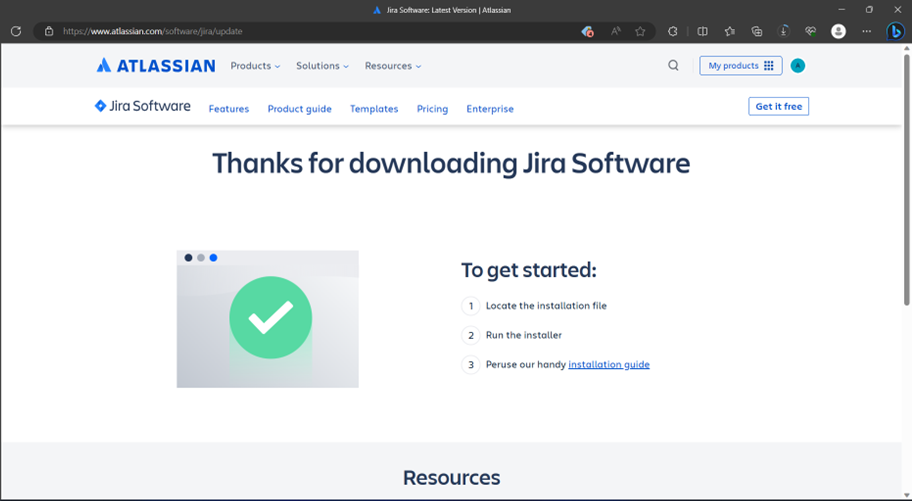The height and width of the screenshot is (501, 912).
Task: Toggle the Split screen icon
Action: coord(703,31)
